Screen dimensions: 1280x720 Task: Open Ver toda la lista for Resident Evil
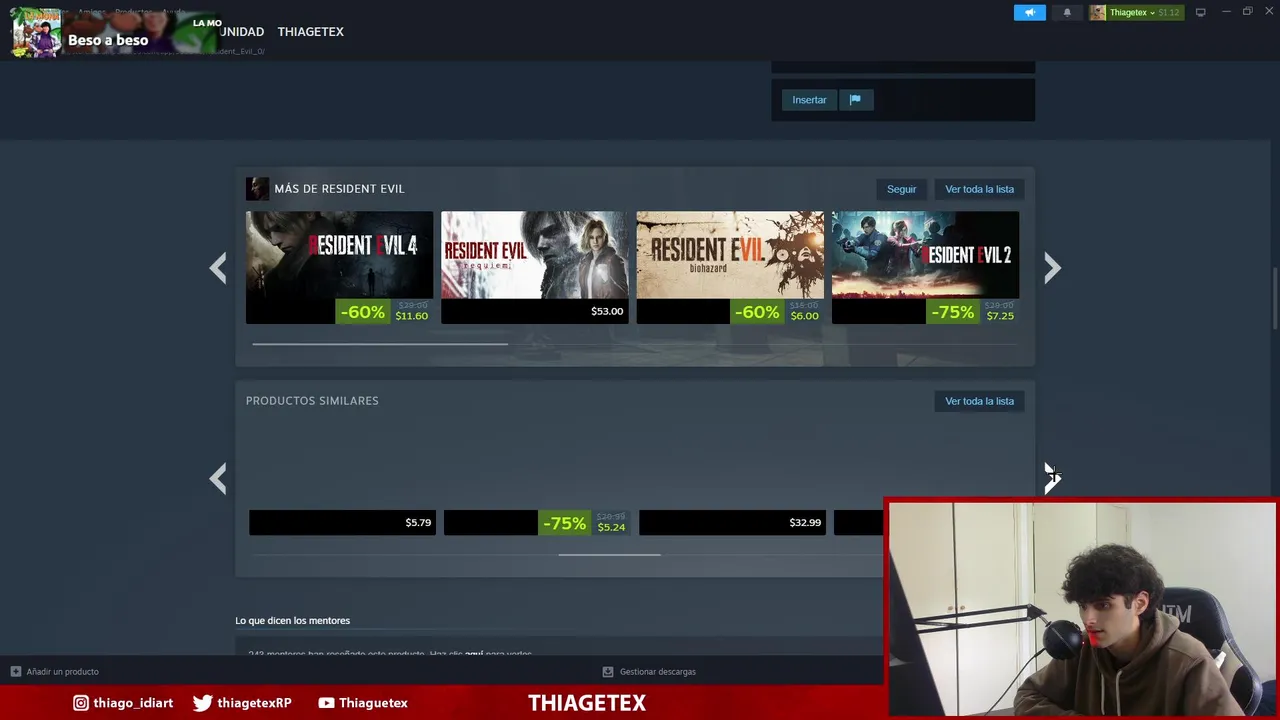[979, 189]
